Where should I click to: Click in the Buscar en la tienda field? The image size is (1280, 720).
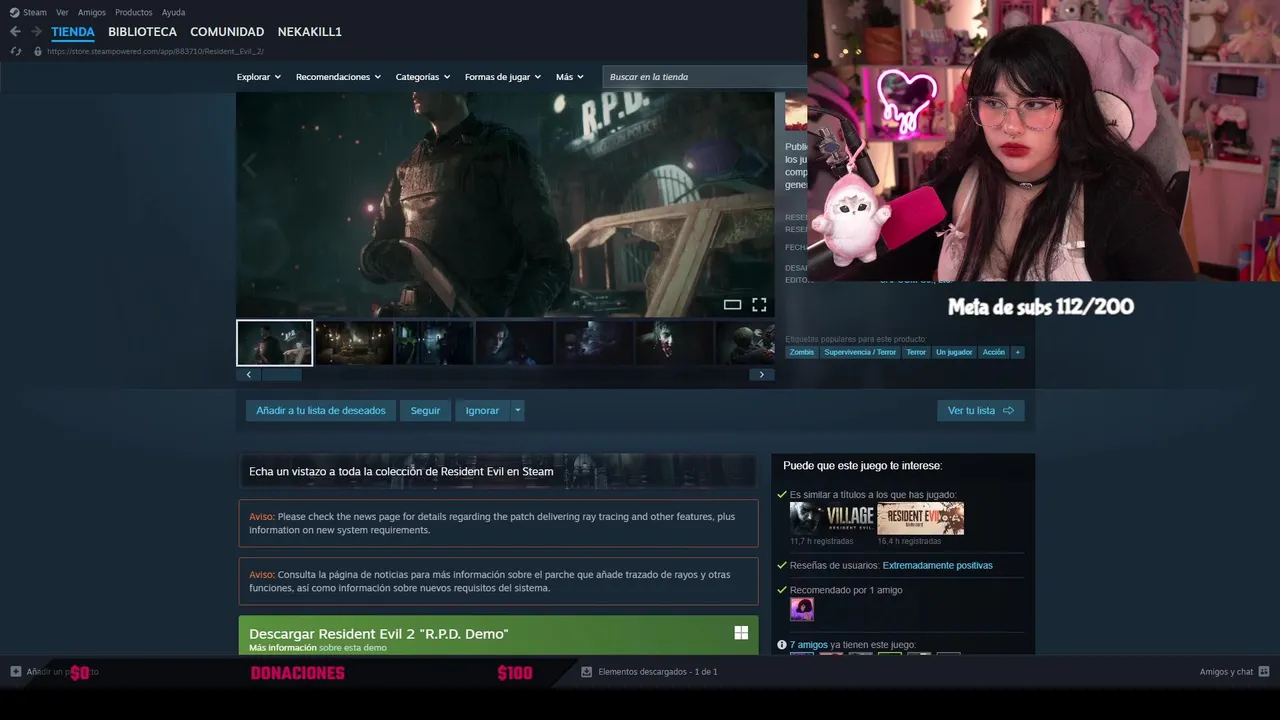[705, 77]
